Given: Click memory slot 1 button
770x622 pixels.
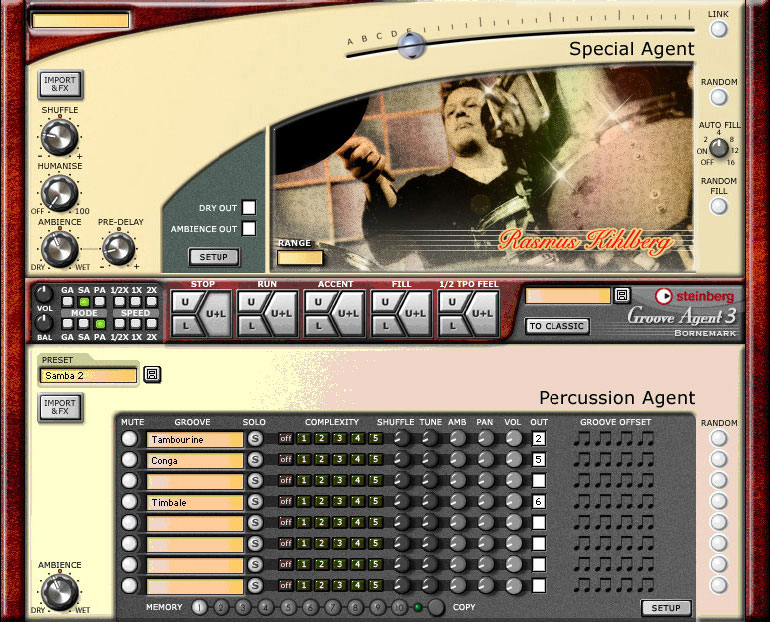Looking at the screenshot, I should (x=199, y=608).
